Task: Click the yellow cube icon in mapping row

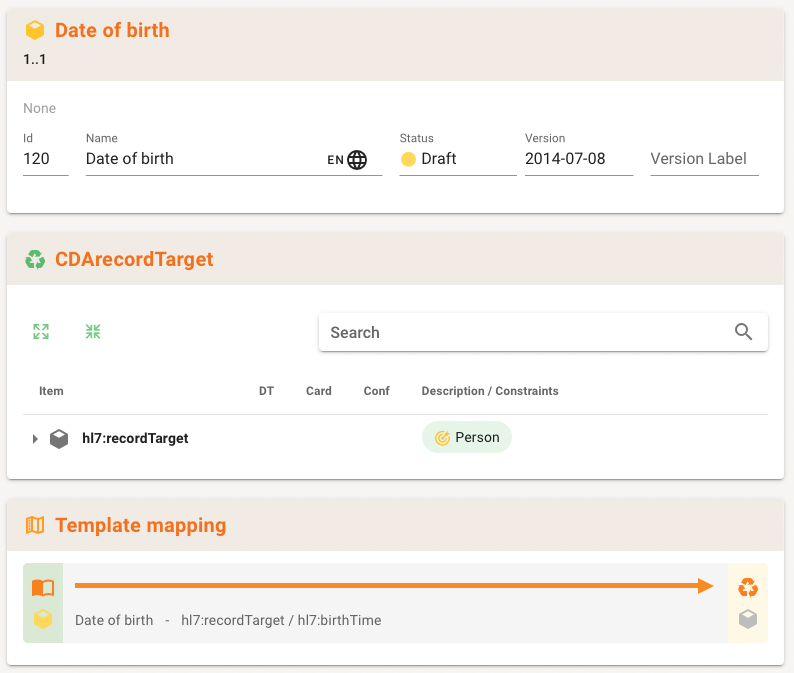Action: (x=43, y=620)
